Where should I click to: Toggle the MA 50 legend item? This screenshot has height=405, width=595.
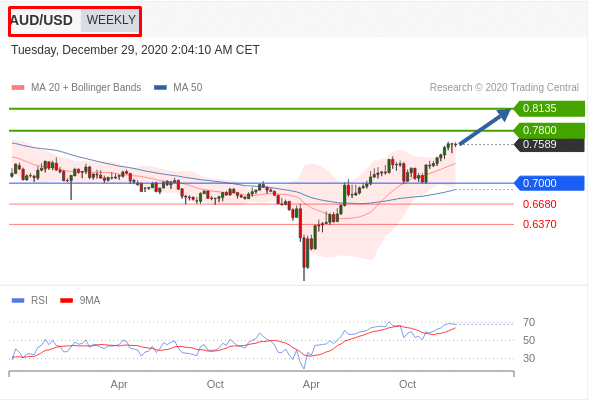coord(178,88)
